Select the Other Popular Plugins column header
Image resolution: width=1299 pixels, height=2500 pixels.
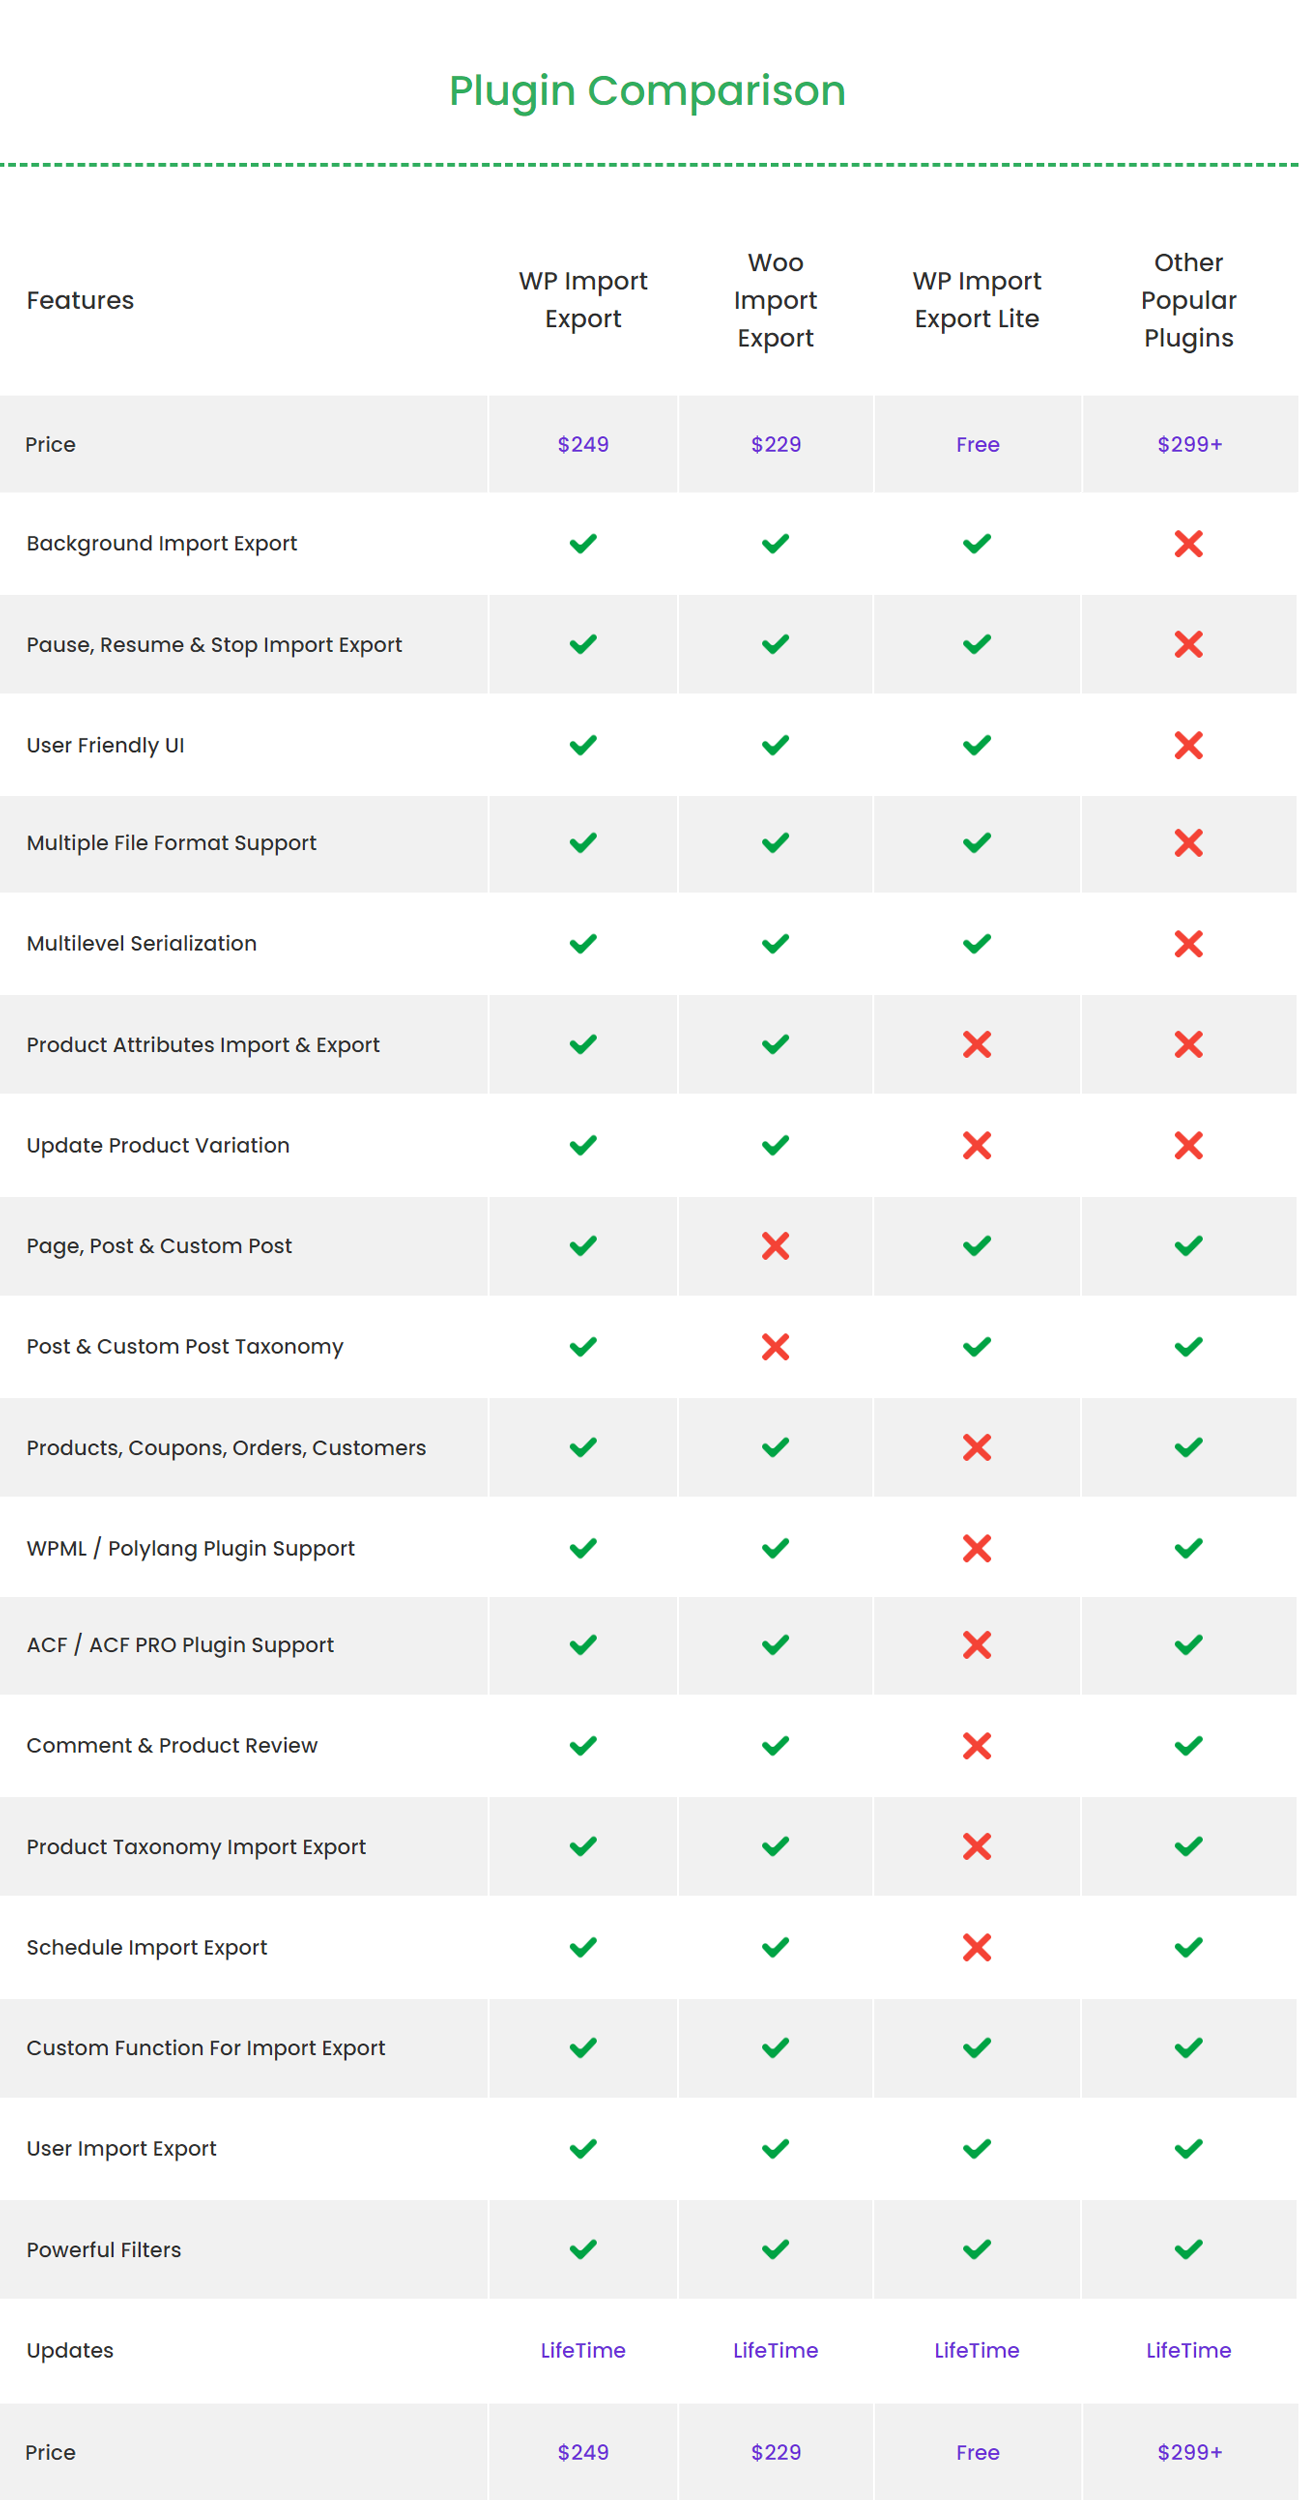coord(1188,300)
